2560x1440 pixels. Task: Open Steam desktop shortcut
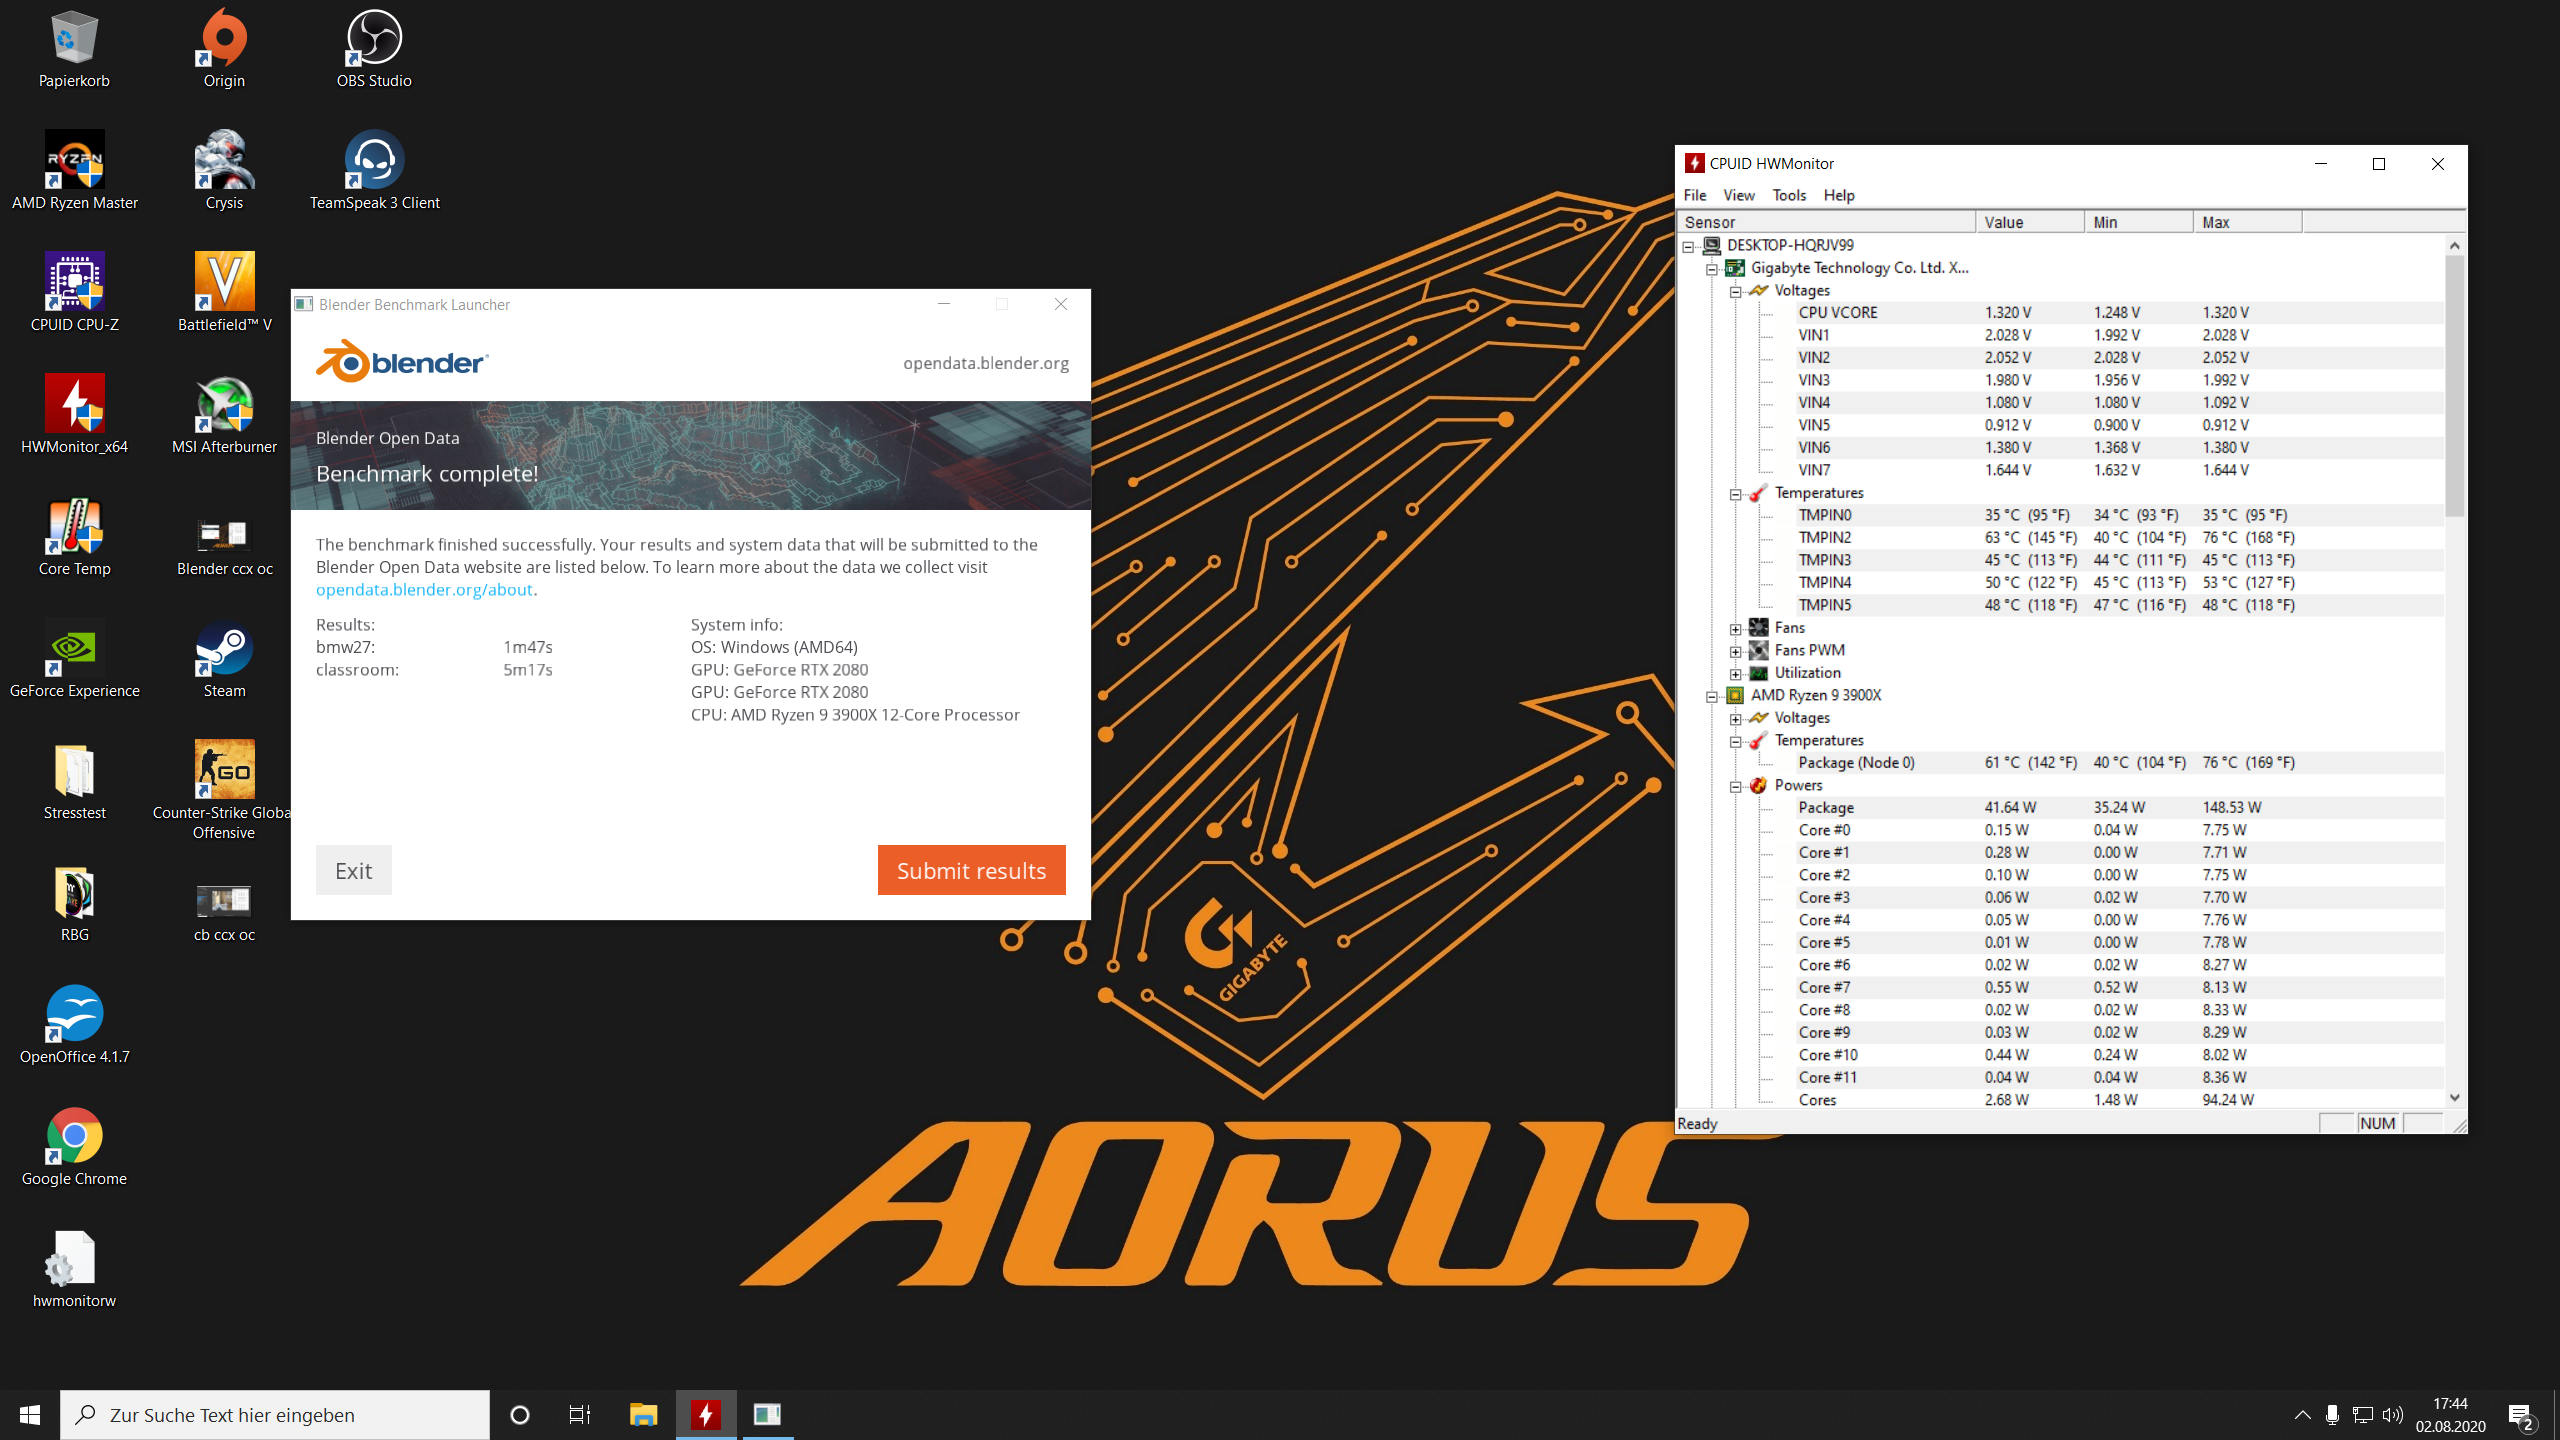coord(224,649)
